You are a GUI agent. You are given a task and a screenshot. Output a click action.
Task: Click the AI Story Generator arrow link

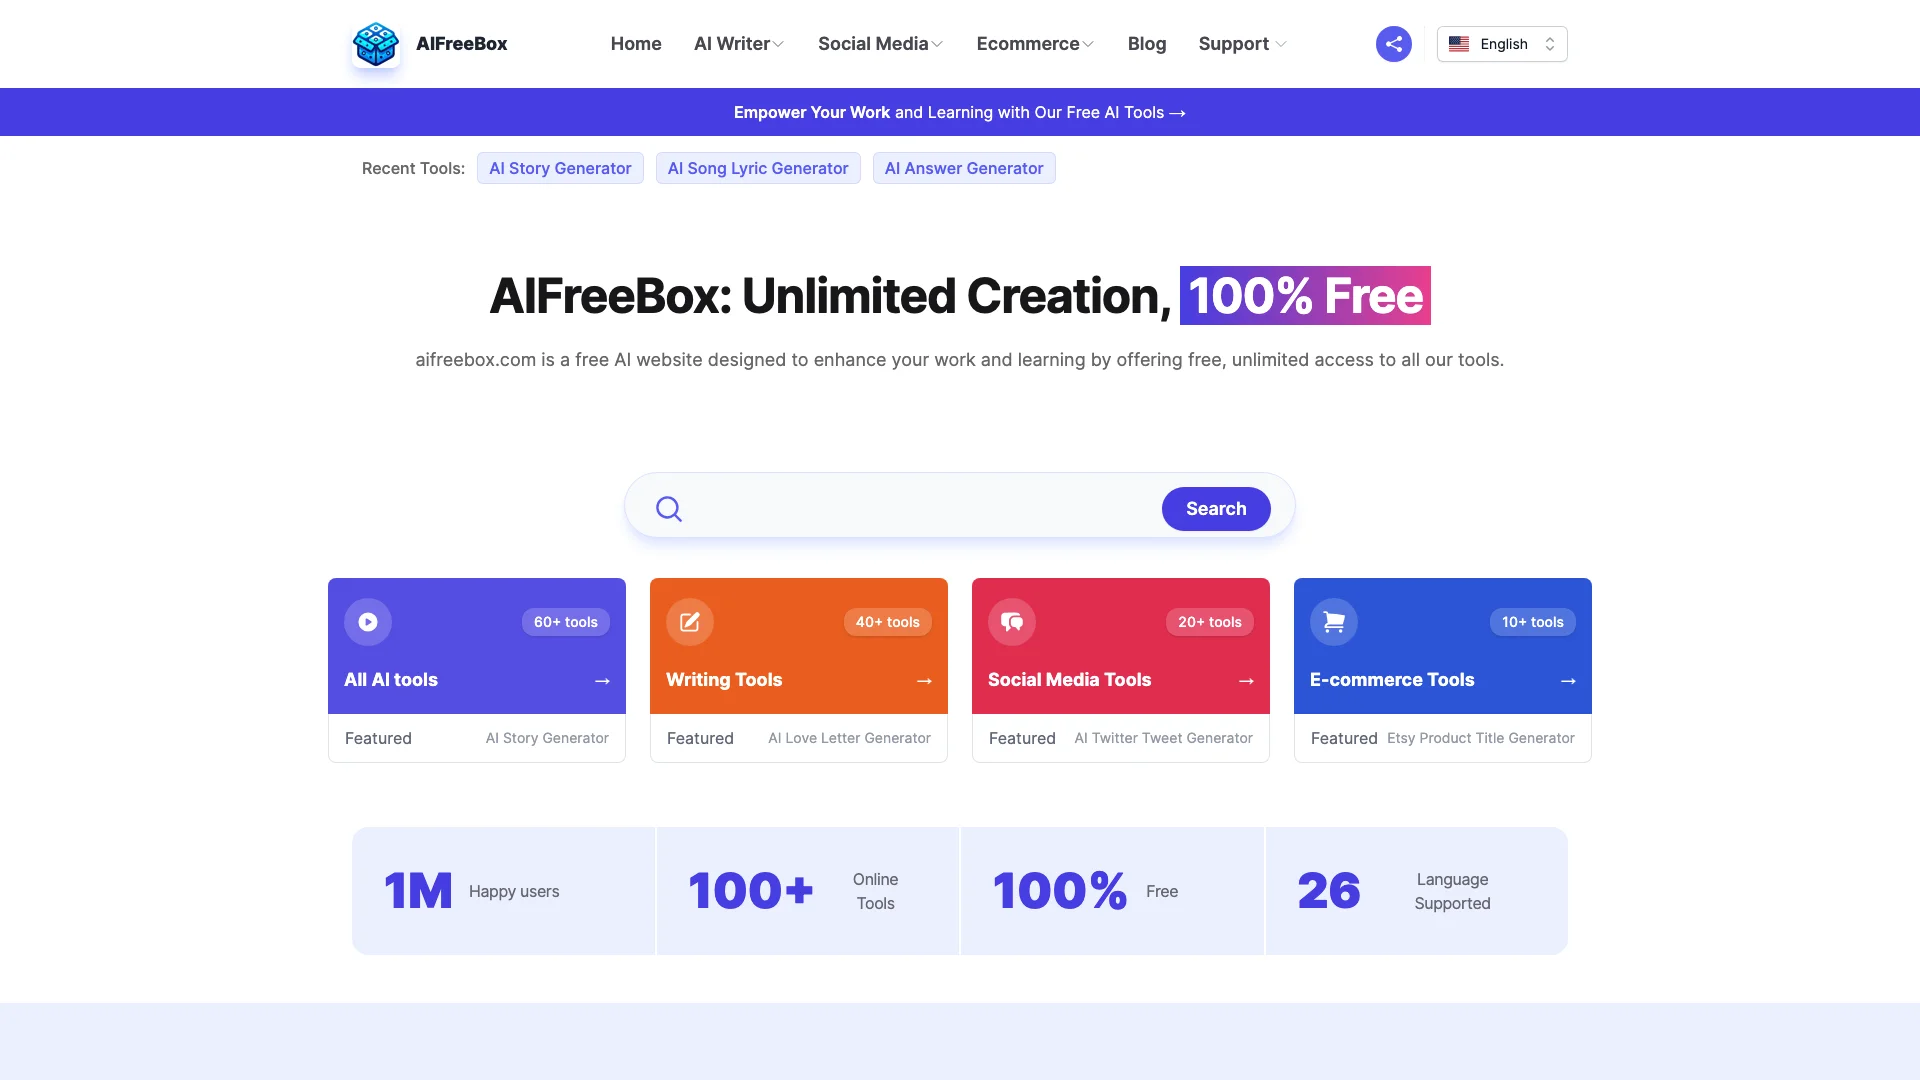click(546, 737)
